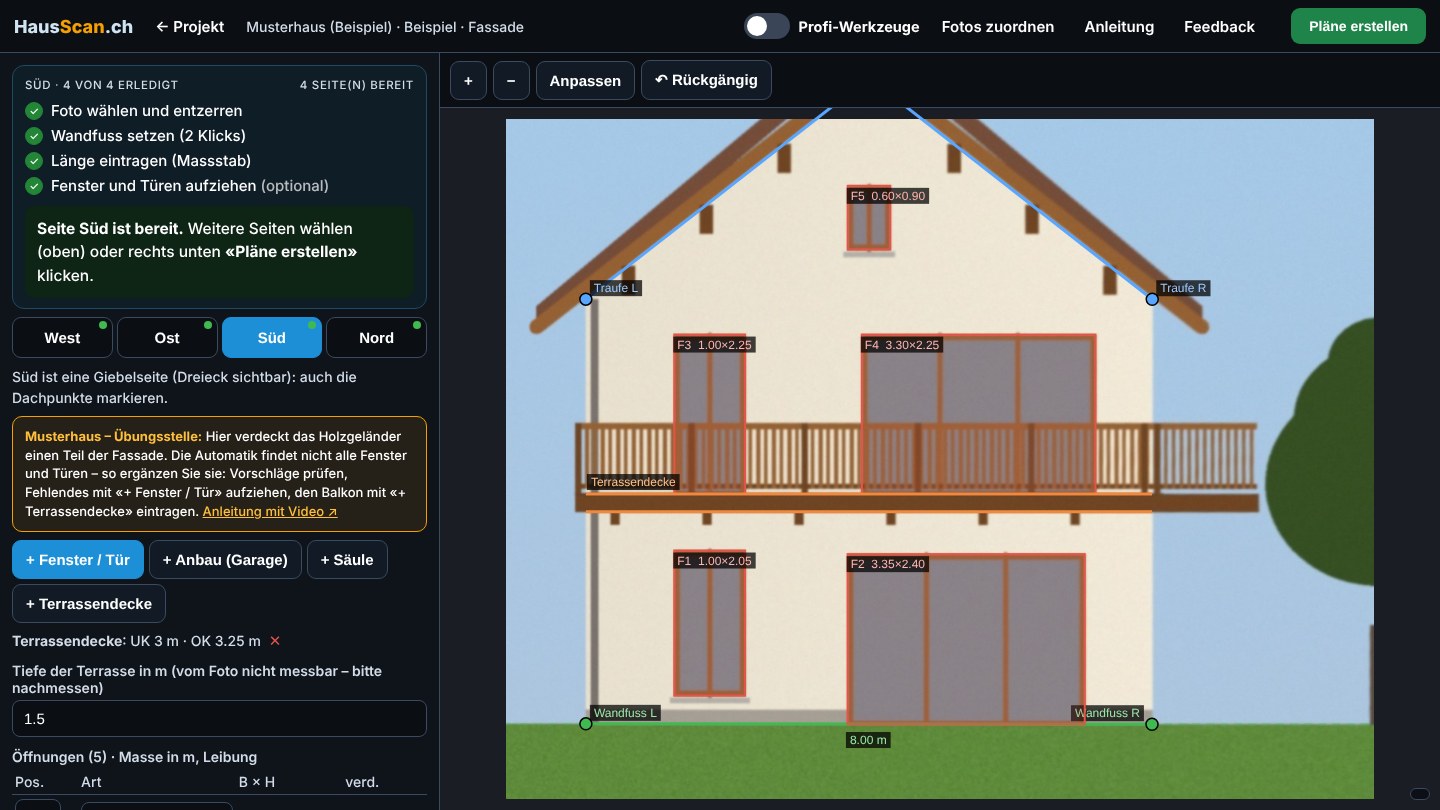Click the Anpassen button

point(585,80)
